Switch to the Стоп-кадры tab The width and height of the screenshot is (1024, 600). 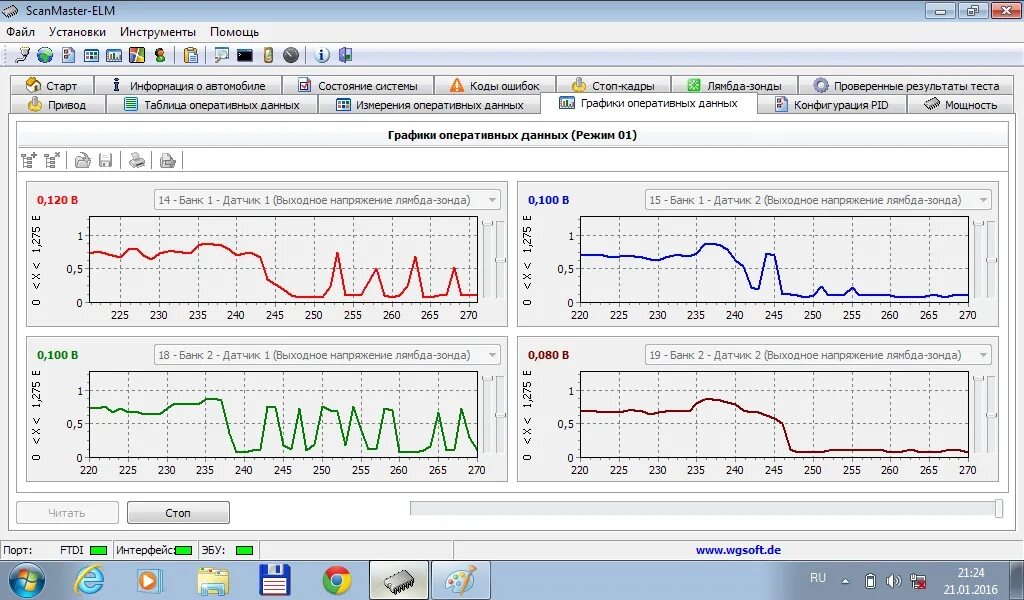point(614,85)
